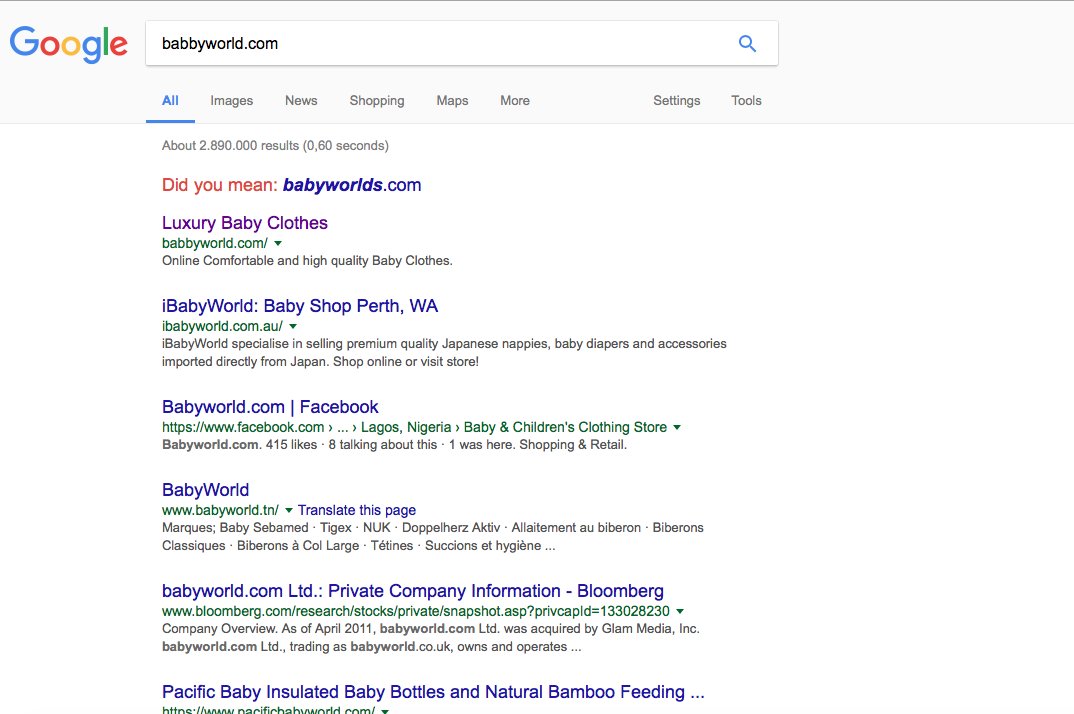The width and height of the screenshot is (1074, 714).
Task: Switch to the Images tab
Action: tap(232, 101)
